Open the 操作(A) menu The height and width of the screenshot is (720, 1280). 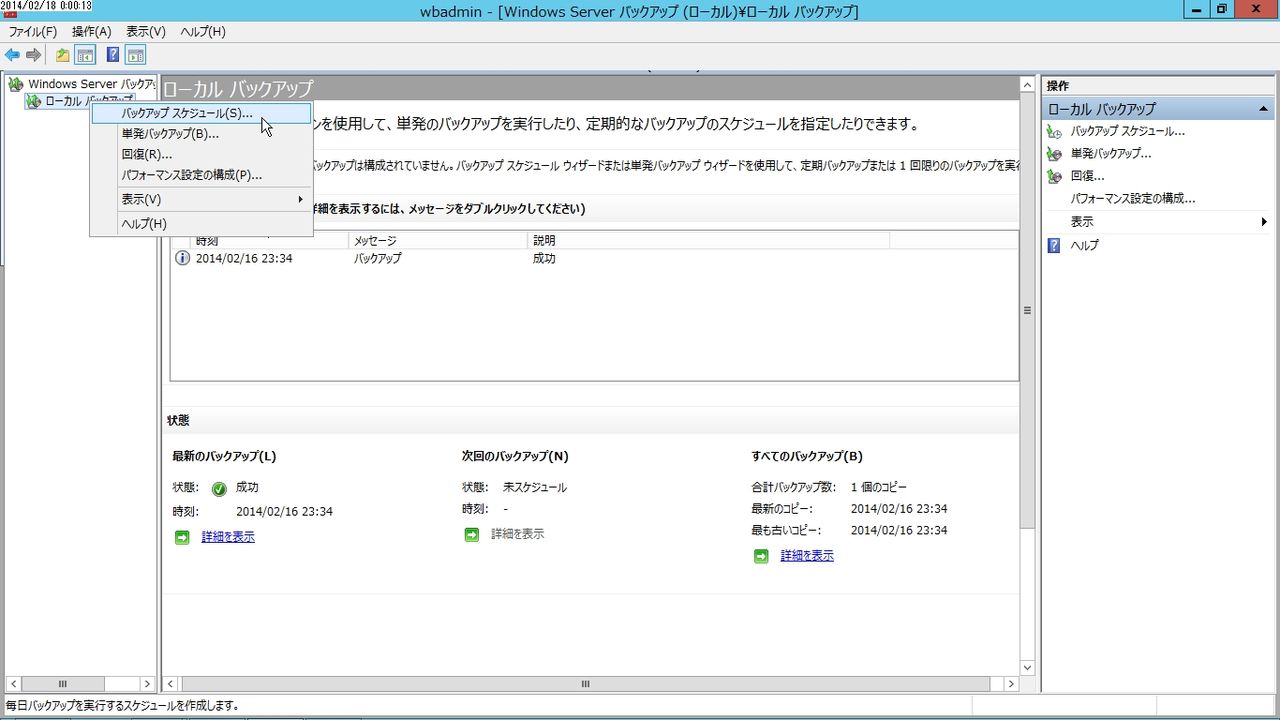91,32
